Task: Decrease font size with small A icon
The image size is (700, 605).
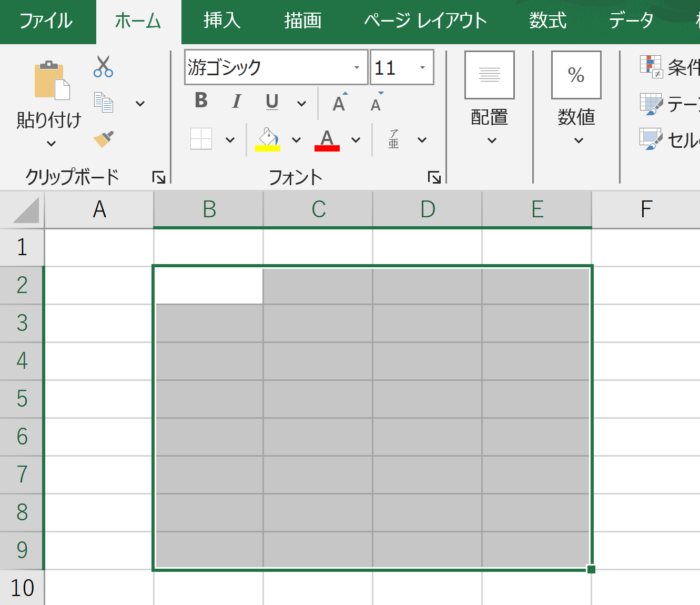Action: click(376, 103)
